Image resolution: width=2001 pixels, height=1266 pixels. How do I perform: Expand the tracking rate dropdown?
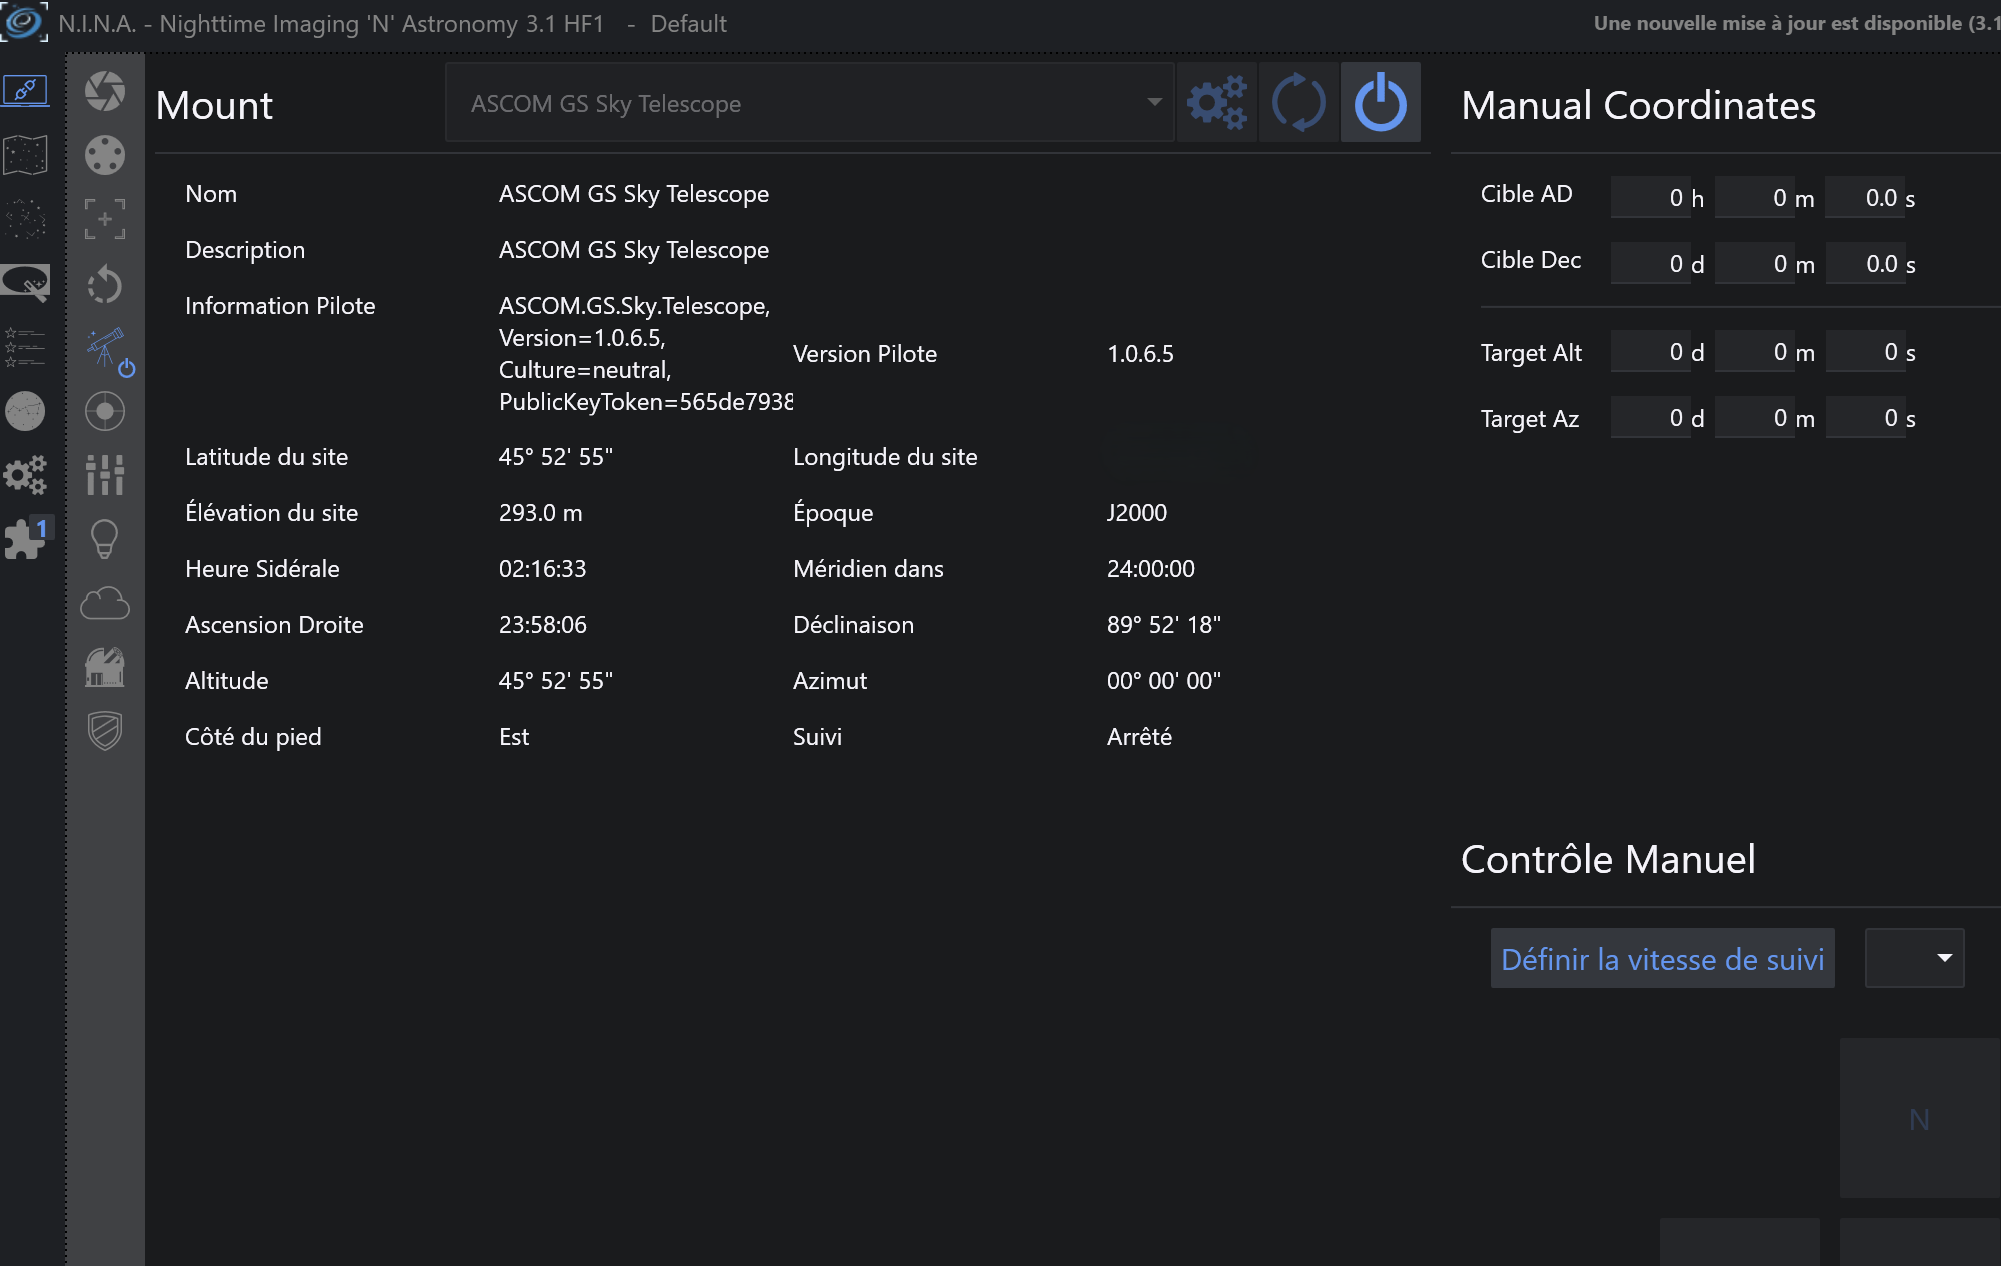(1914, 958)
